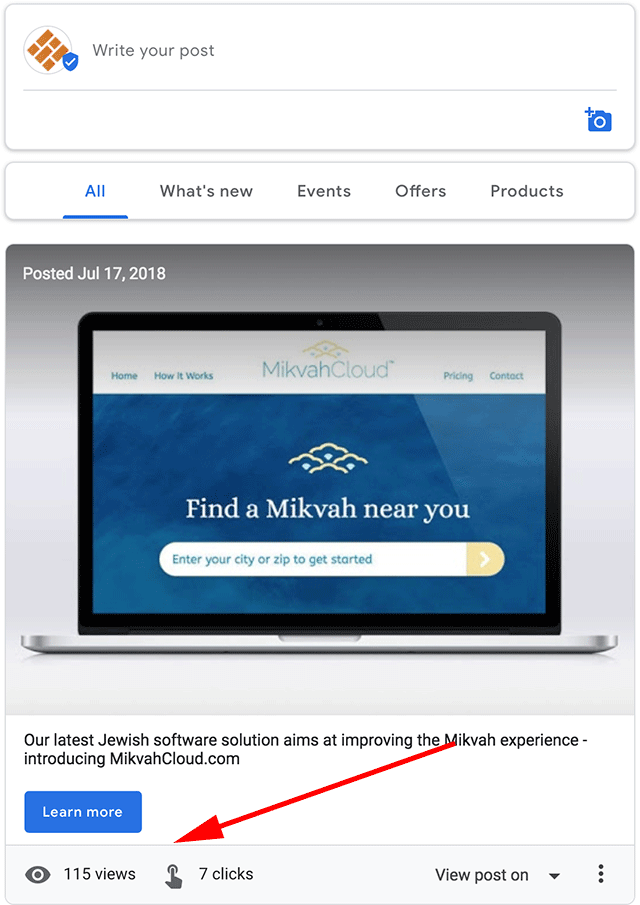The image size is (640, 905).
Task: Click the Learn more button
Action: click(83, 811)
